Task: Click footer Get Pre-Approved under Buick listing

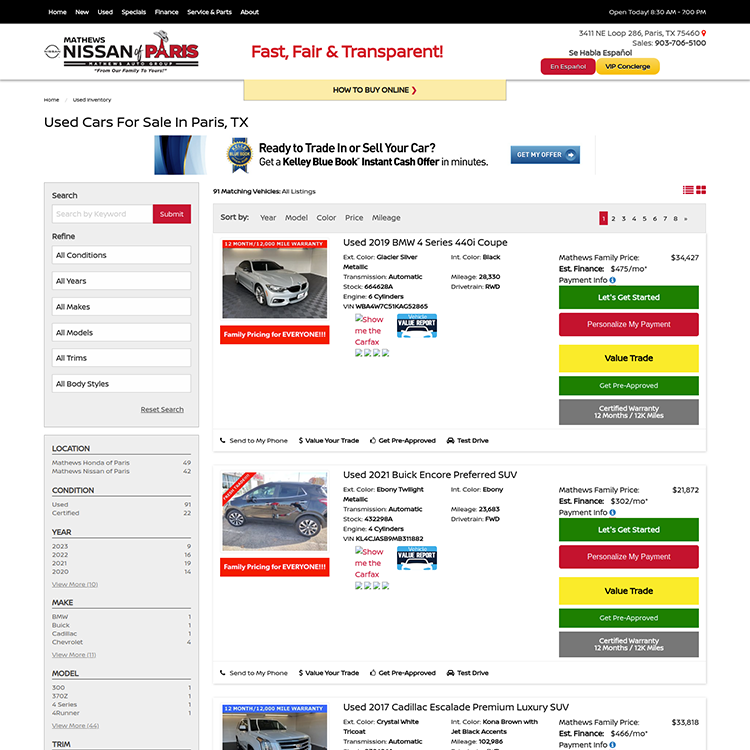Action: (403, 673)
